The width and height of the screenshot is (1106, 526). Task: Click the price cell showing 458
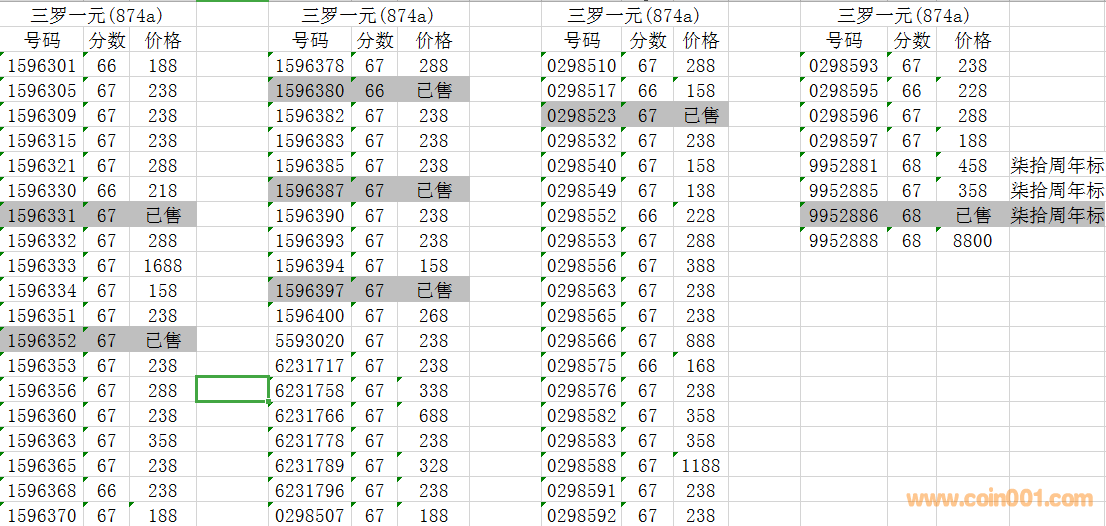pos(972,166)
